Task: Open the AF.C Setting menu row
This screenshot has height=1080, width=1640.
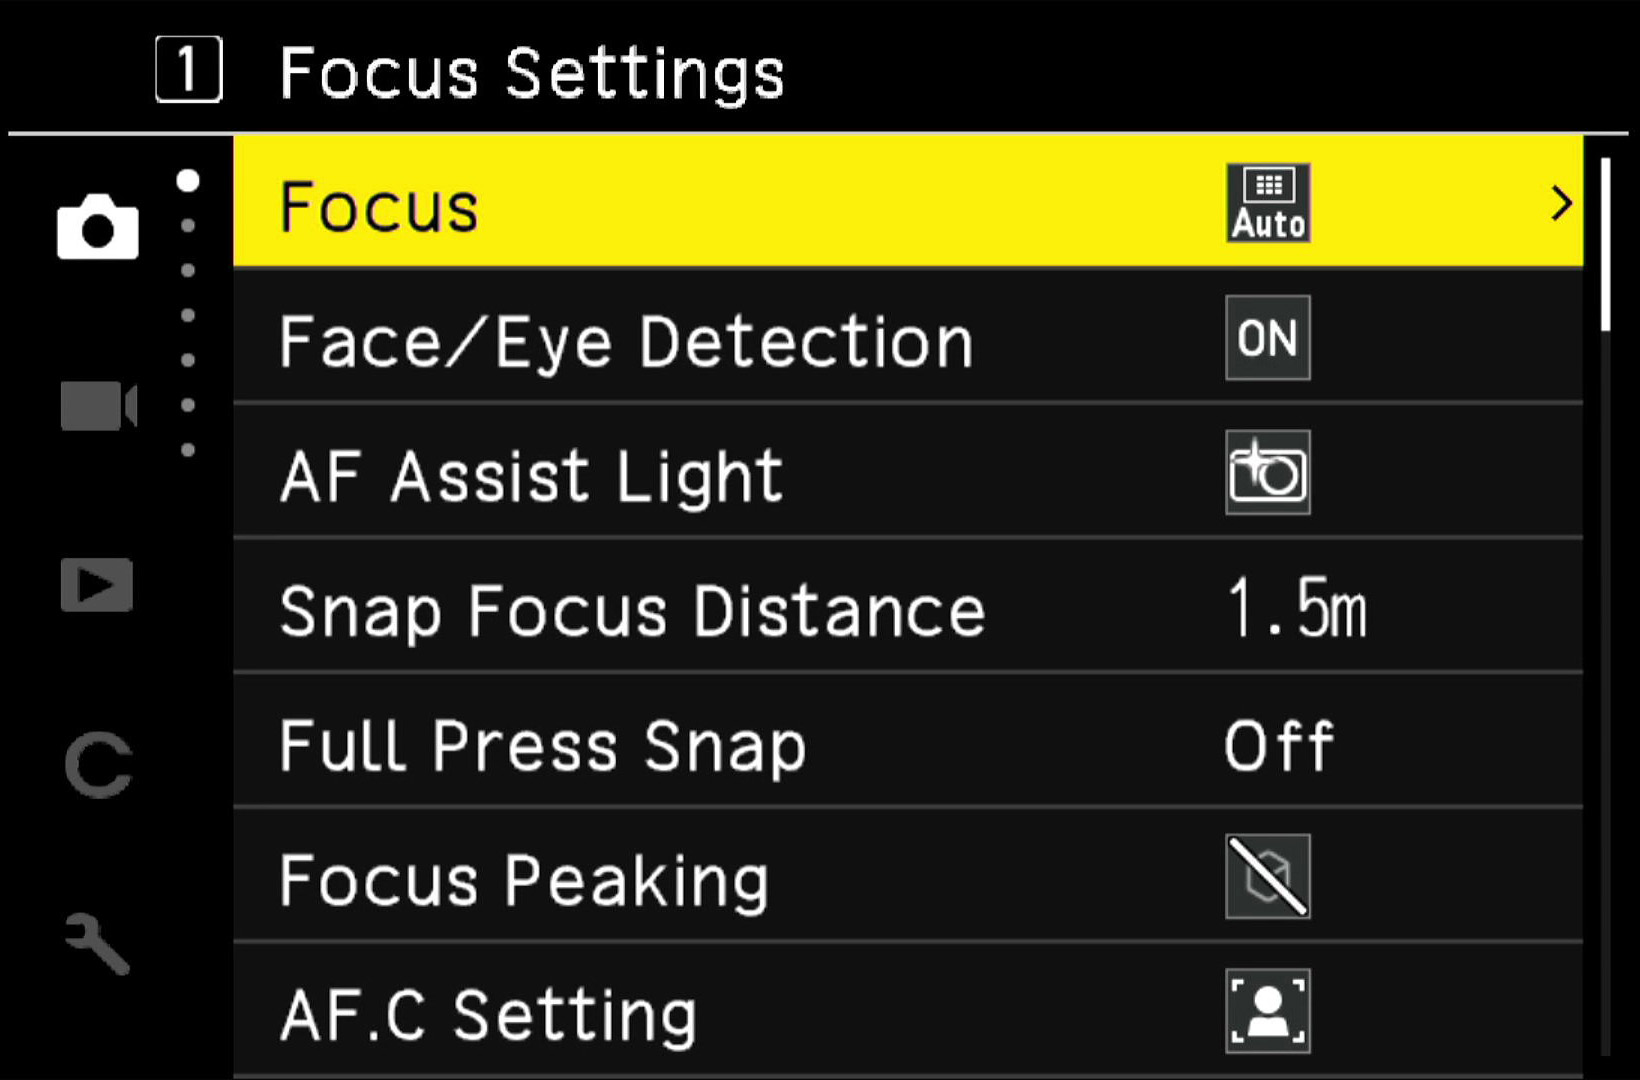Action: pyautogui.click(x=908, y=1010)
